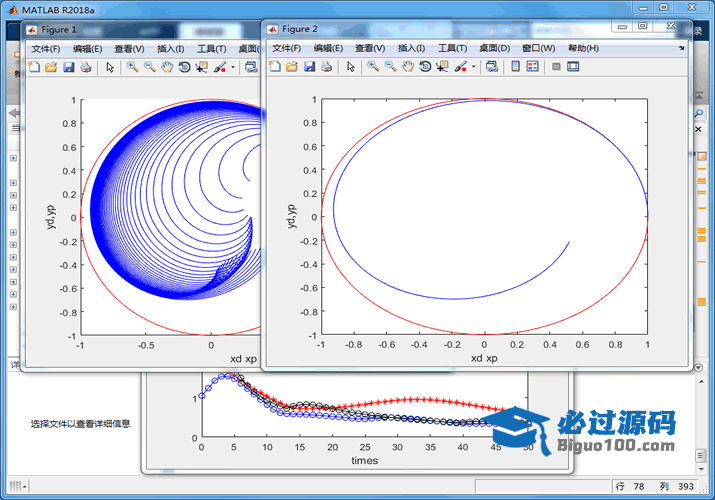The image size is (715, 500).
Task: Click orange code analyzer message indicator square
Action: point(702,156)
